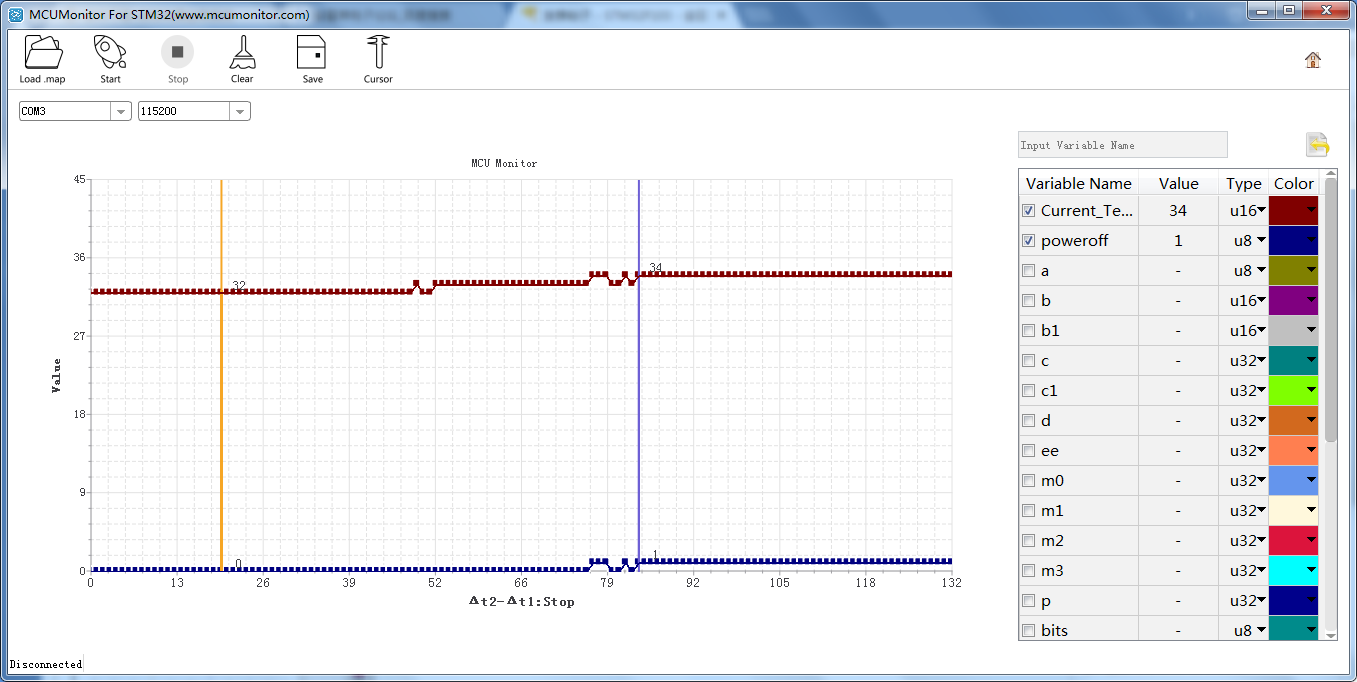Uncheck the poweroff variable checkbox

pyautogui.click(x=1028, y=241)
